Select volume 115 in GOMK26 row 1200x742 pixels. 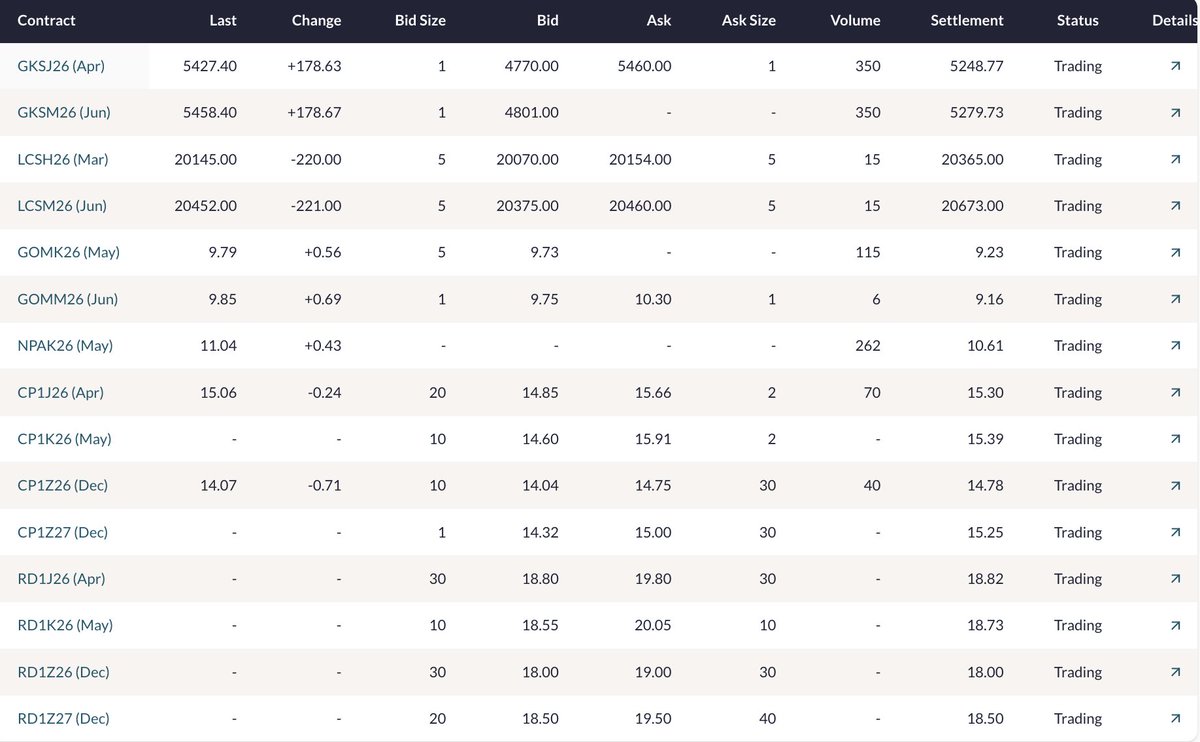868,252
